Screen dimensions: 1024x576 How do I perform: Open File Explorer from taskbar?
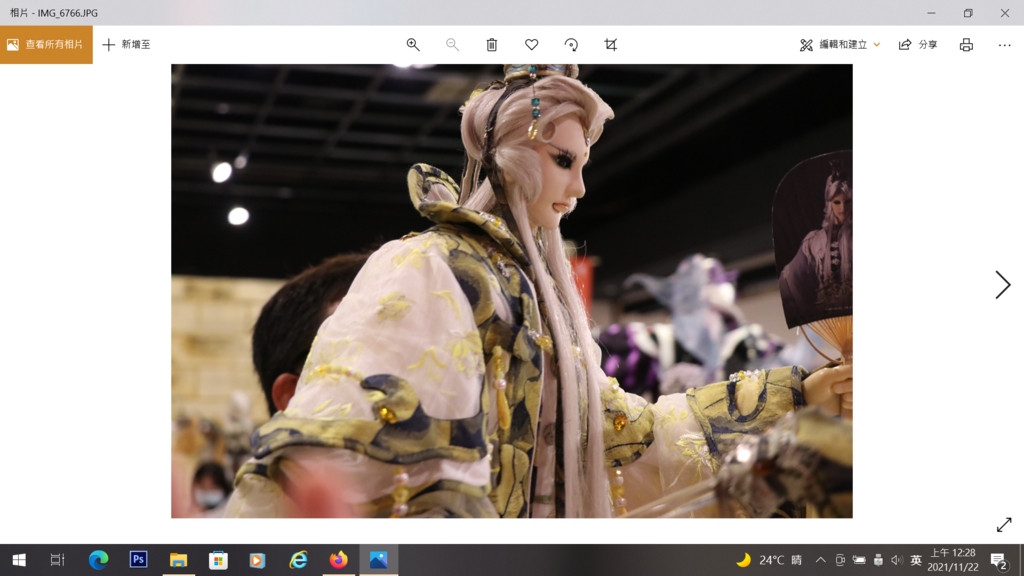point(178,560)
